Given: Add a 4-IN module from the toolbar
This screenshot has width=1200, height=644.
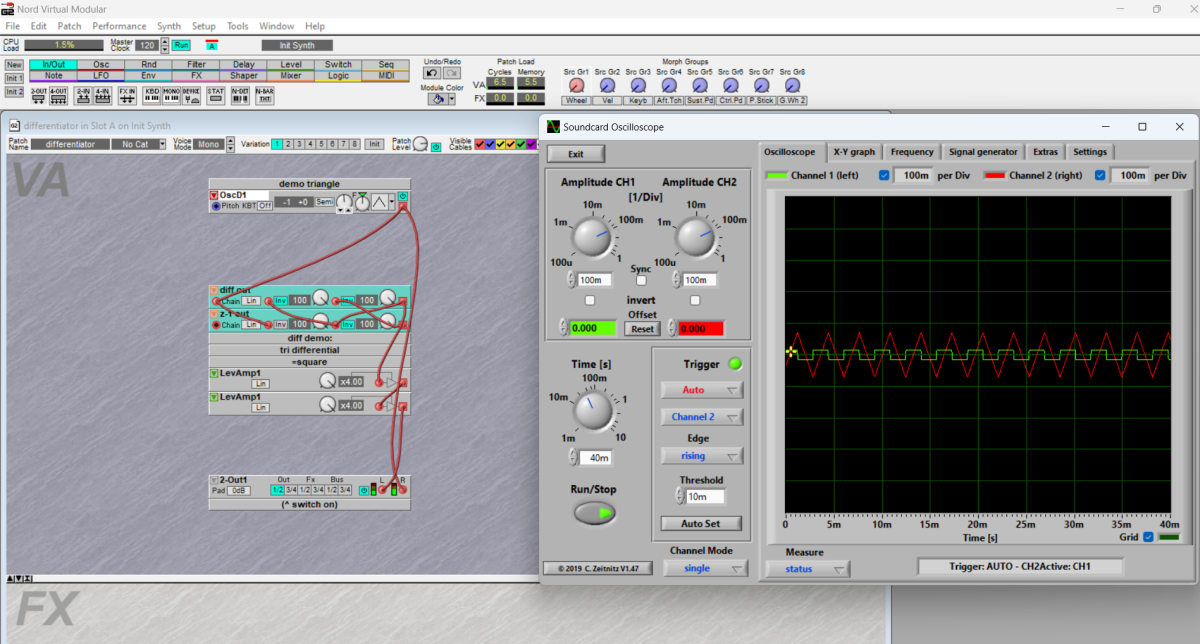Looking at the screenshot, I should [102, 95].
